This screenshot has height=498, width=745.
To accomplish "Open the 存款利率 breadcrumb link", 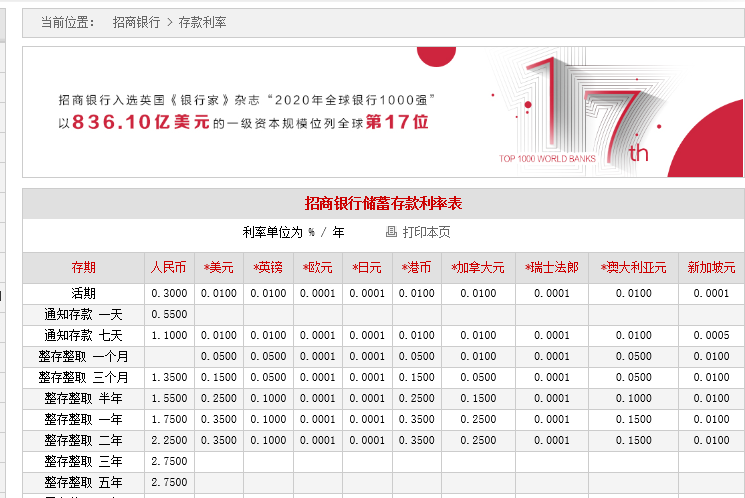I will tap(202, 22).
